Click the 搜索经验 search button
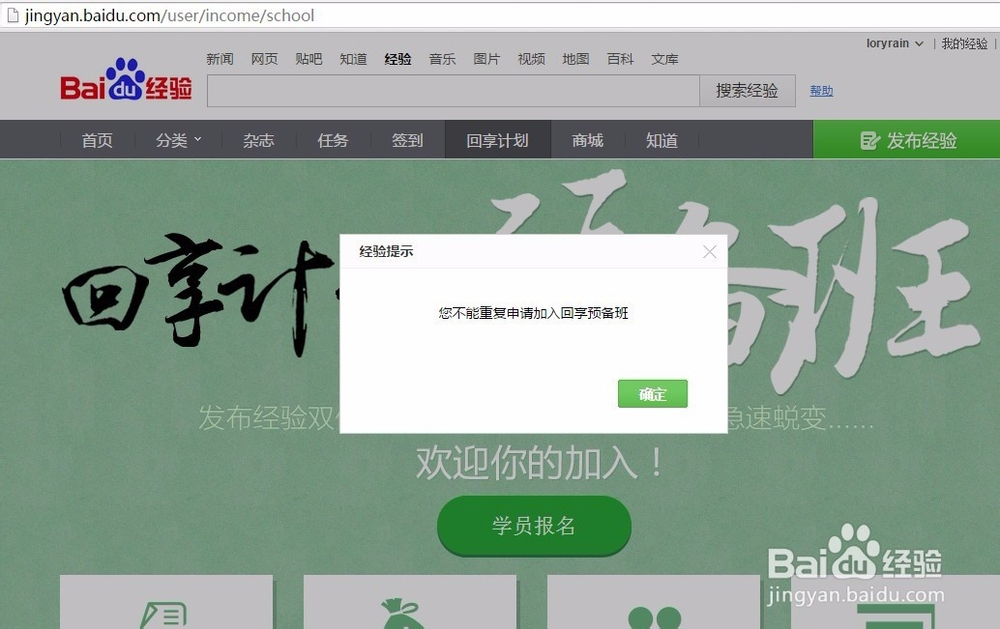The height and width of the screenshot is (629, 1000). [x=747, y=91]
